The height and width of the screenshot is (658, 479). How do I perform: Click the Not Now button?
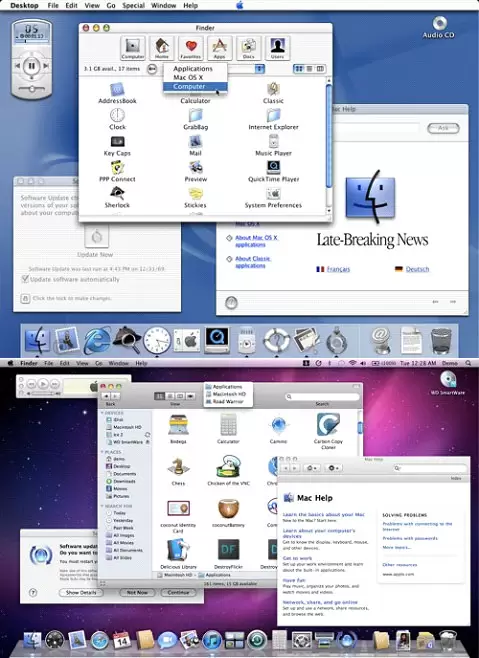(137, 593)
